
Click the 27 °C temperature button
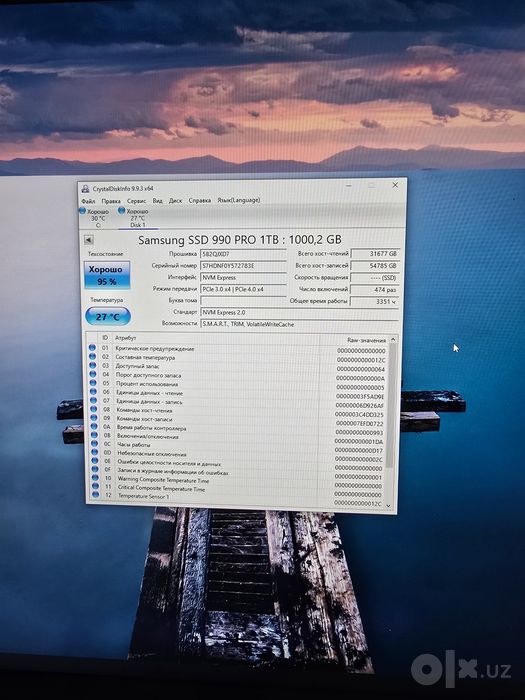[108, 317]
